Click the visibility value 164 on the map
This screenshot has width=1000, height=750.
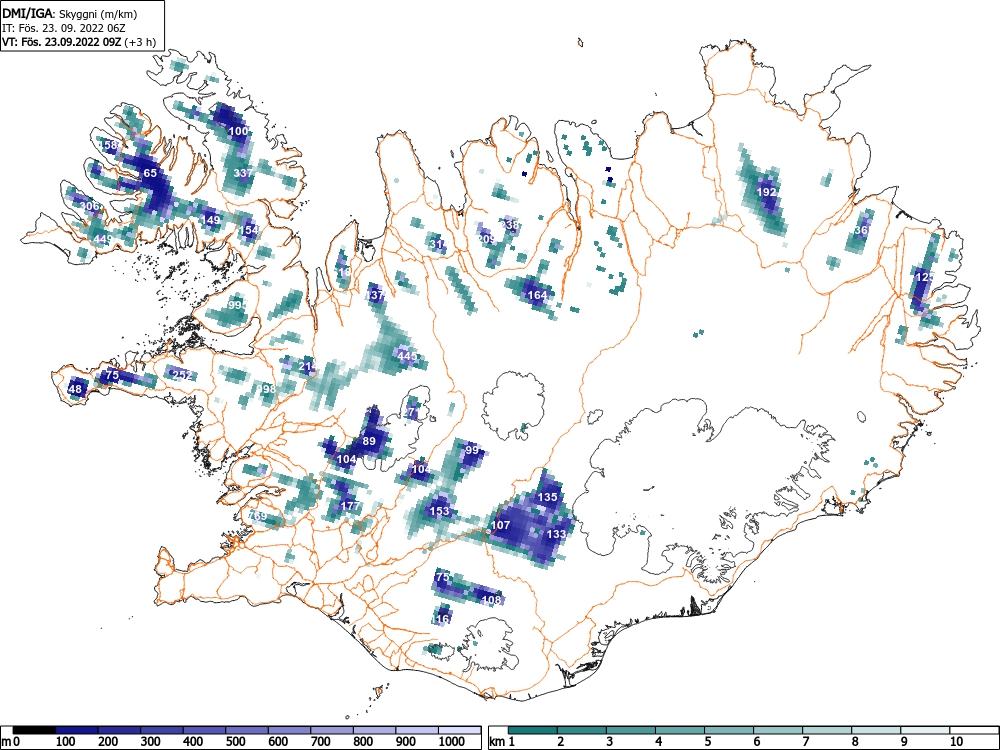[x=538, y=295]
